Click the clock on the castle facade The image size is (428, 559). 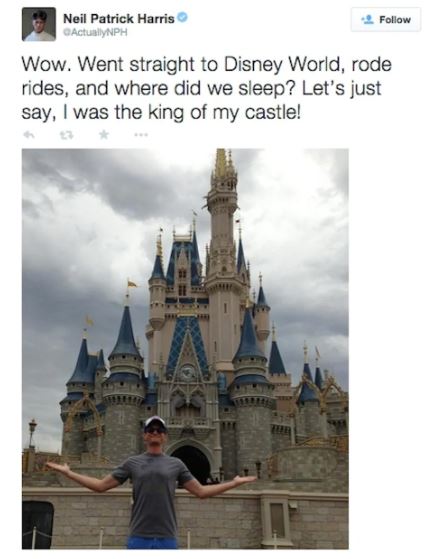187,373
